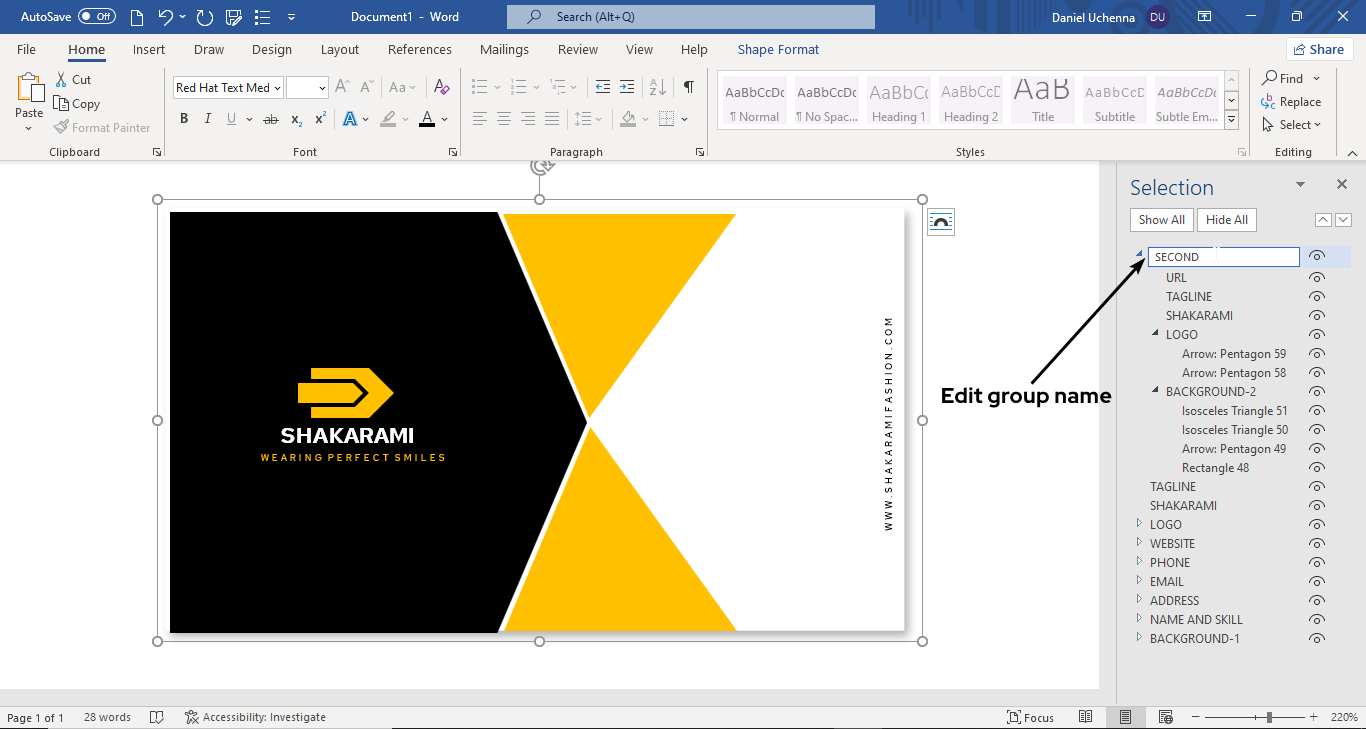Click the Format Painter icon
Viewport: 1366px width, 729px height.
62,128
